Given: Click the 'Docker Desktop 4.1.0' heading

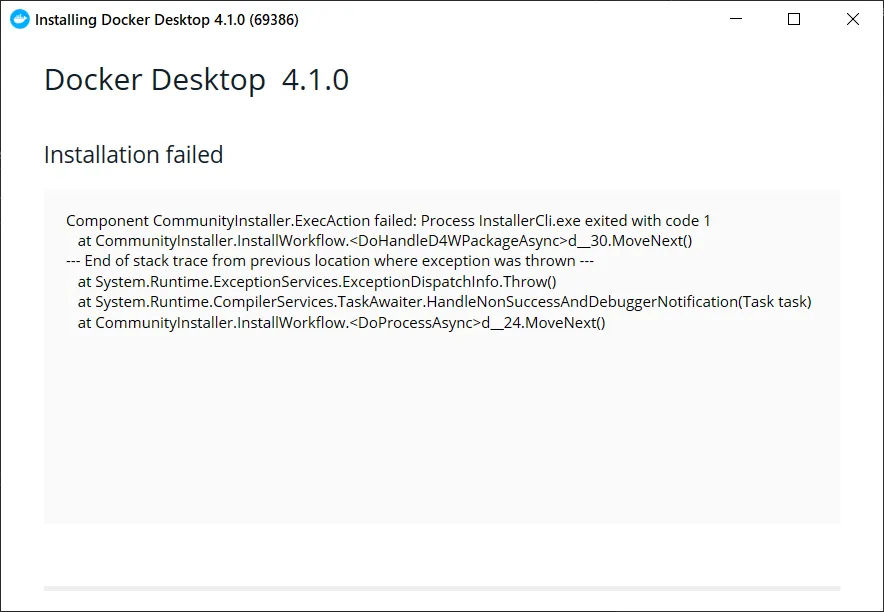Looking at the screenshot, I should coord(196,80).
